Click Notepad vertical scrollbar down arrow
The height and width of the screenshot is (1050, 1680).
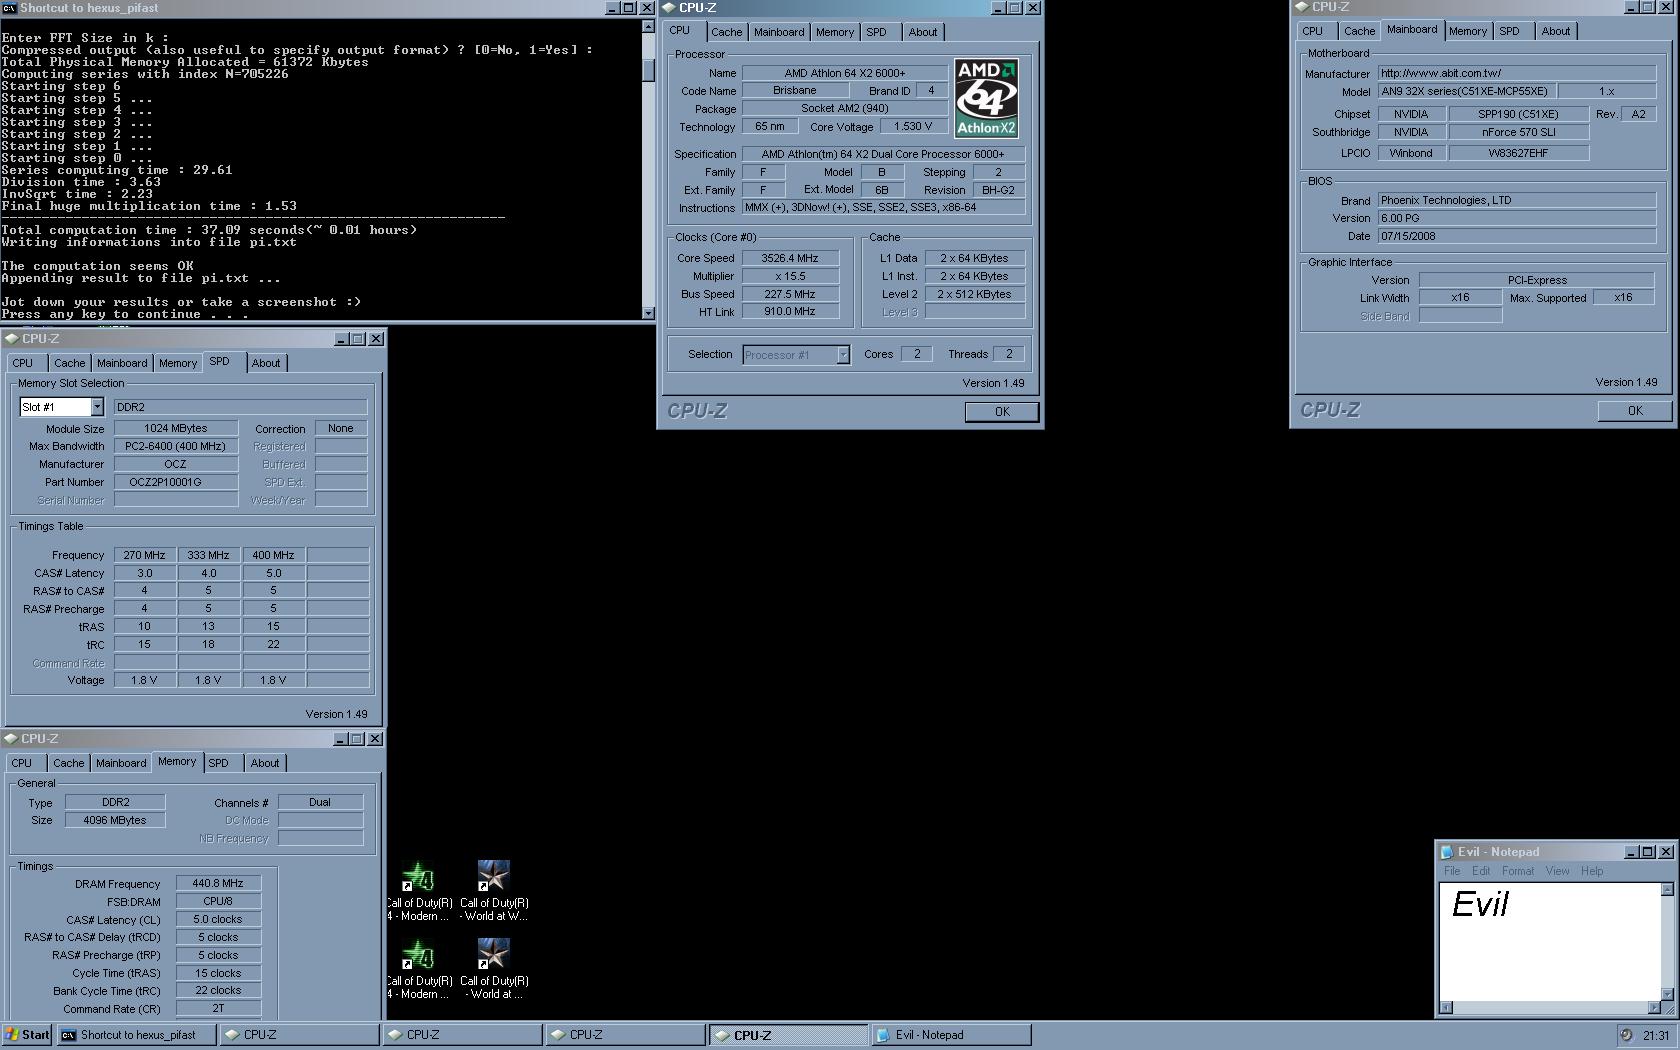[1667, 994]
